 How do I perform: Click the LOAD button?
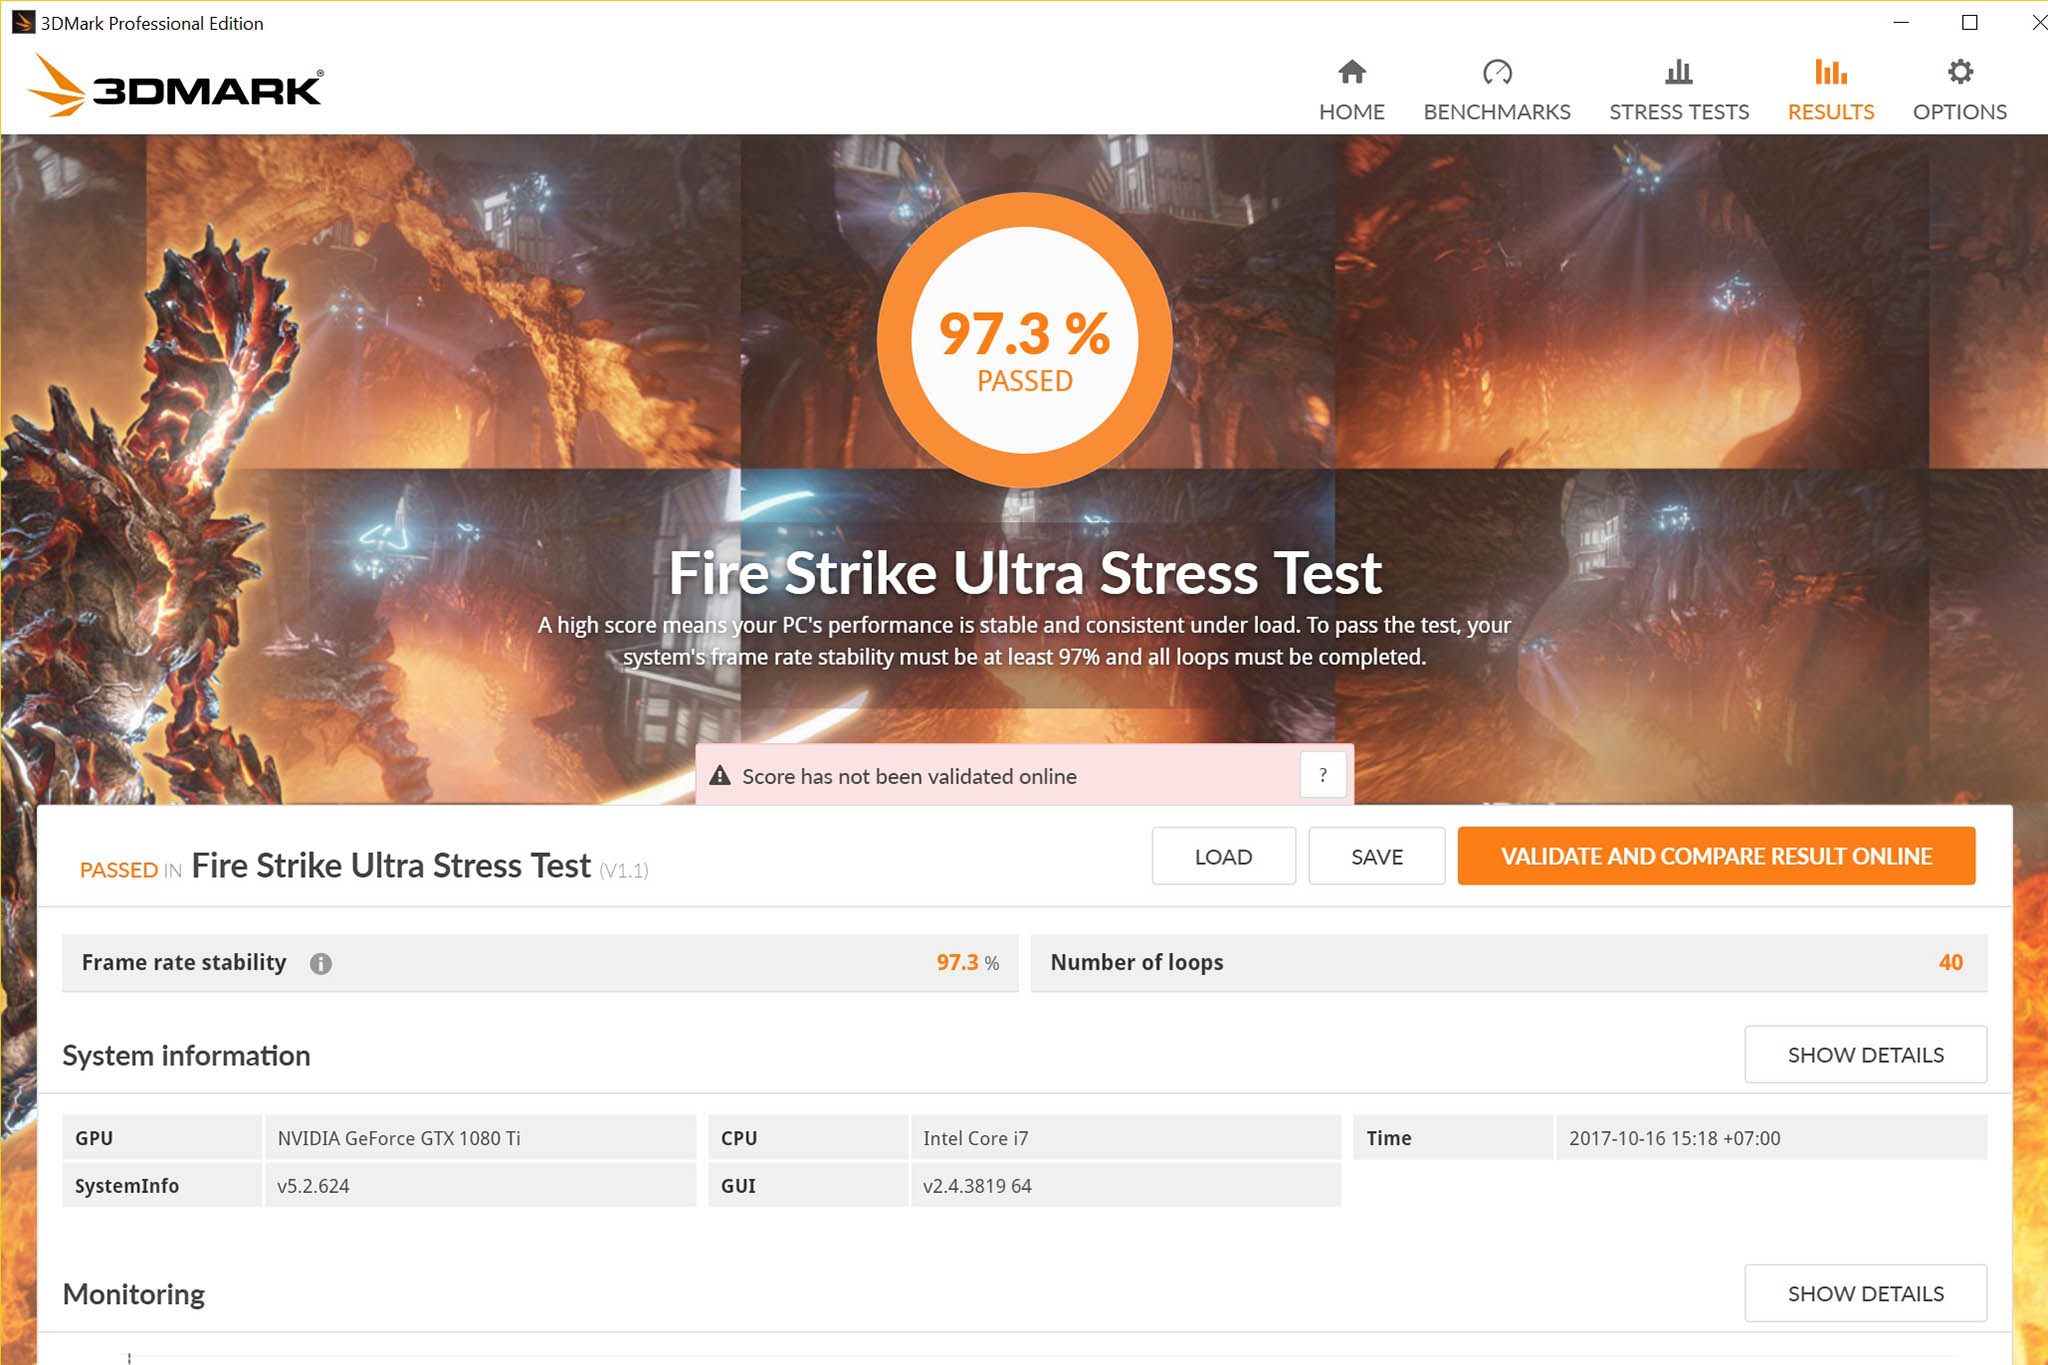pyautogui.click(x=1223, y=856)
